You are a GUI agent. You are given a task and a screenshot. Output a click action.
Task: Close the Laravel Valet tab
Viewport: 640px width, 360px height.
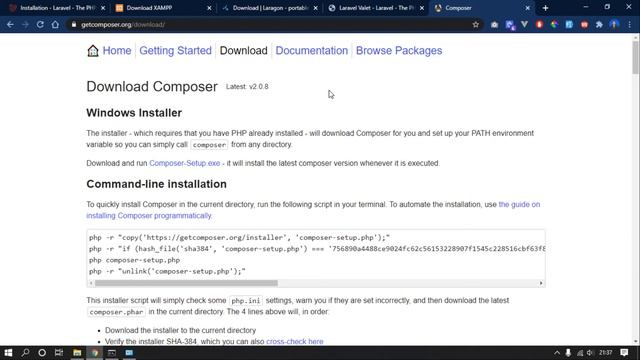pyautogui.click(x=422, y=8)
